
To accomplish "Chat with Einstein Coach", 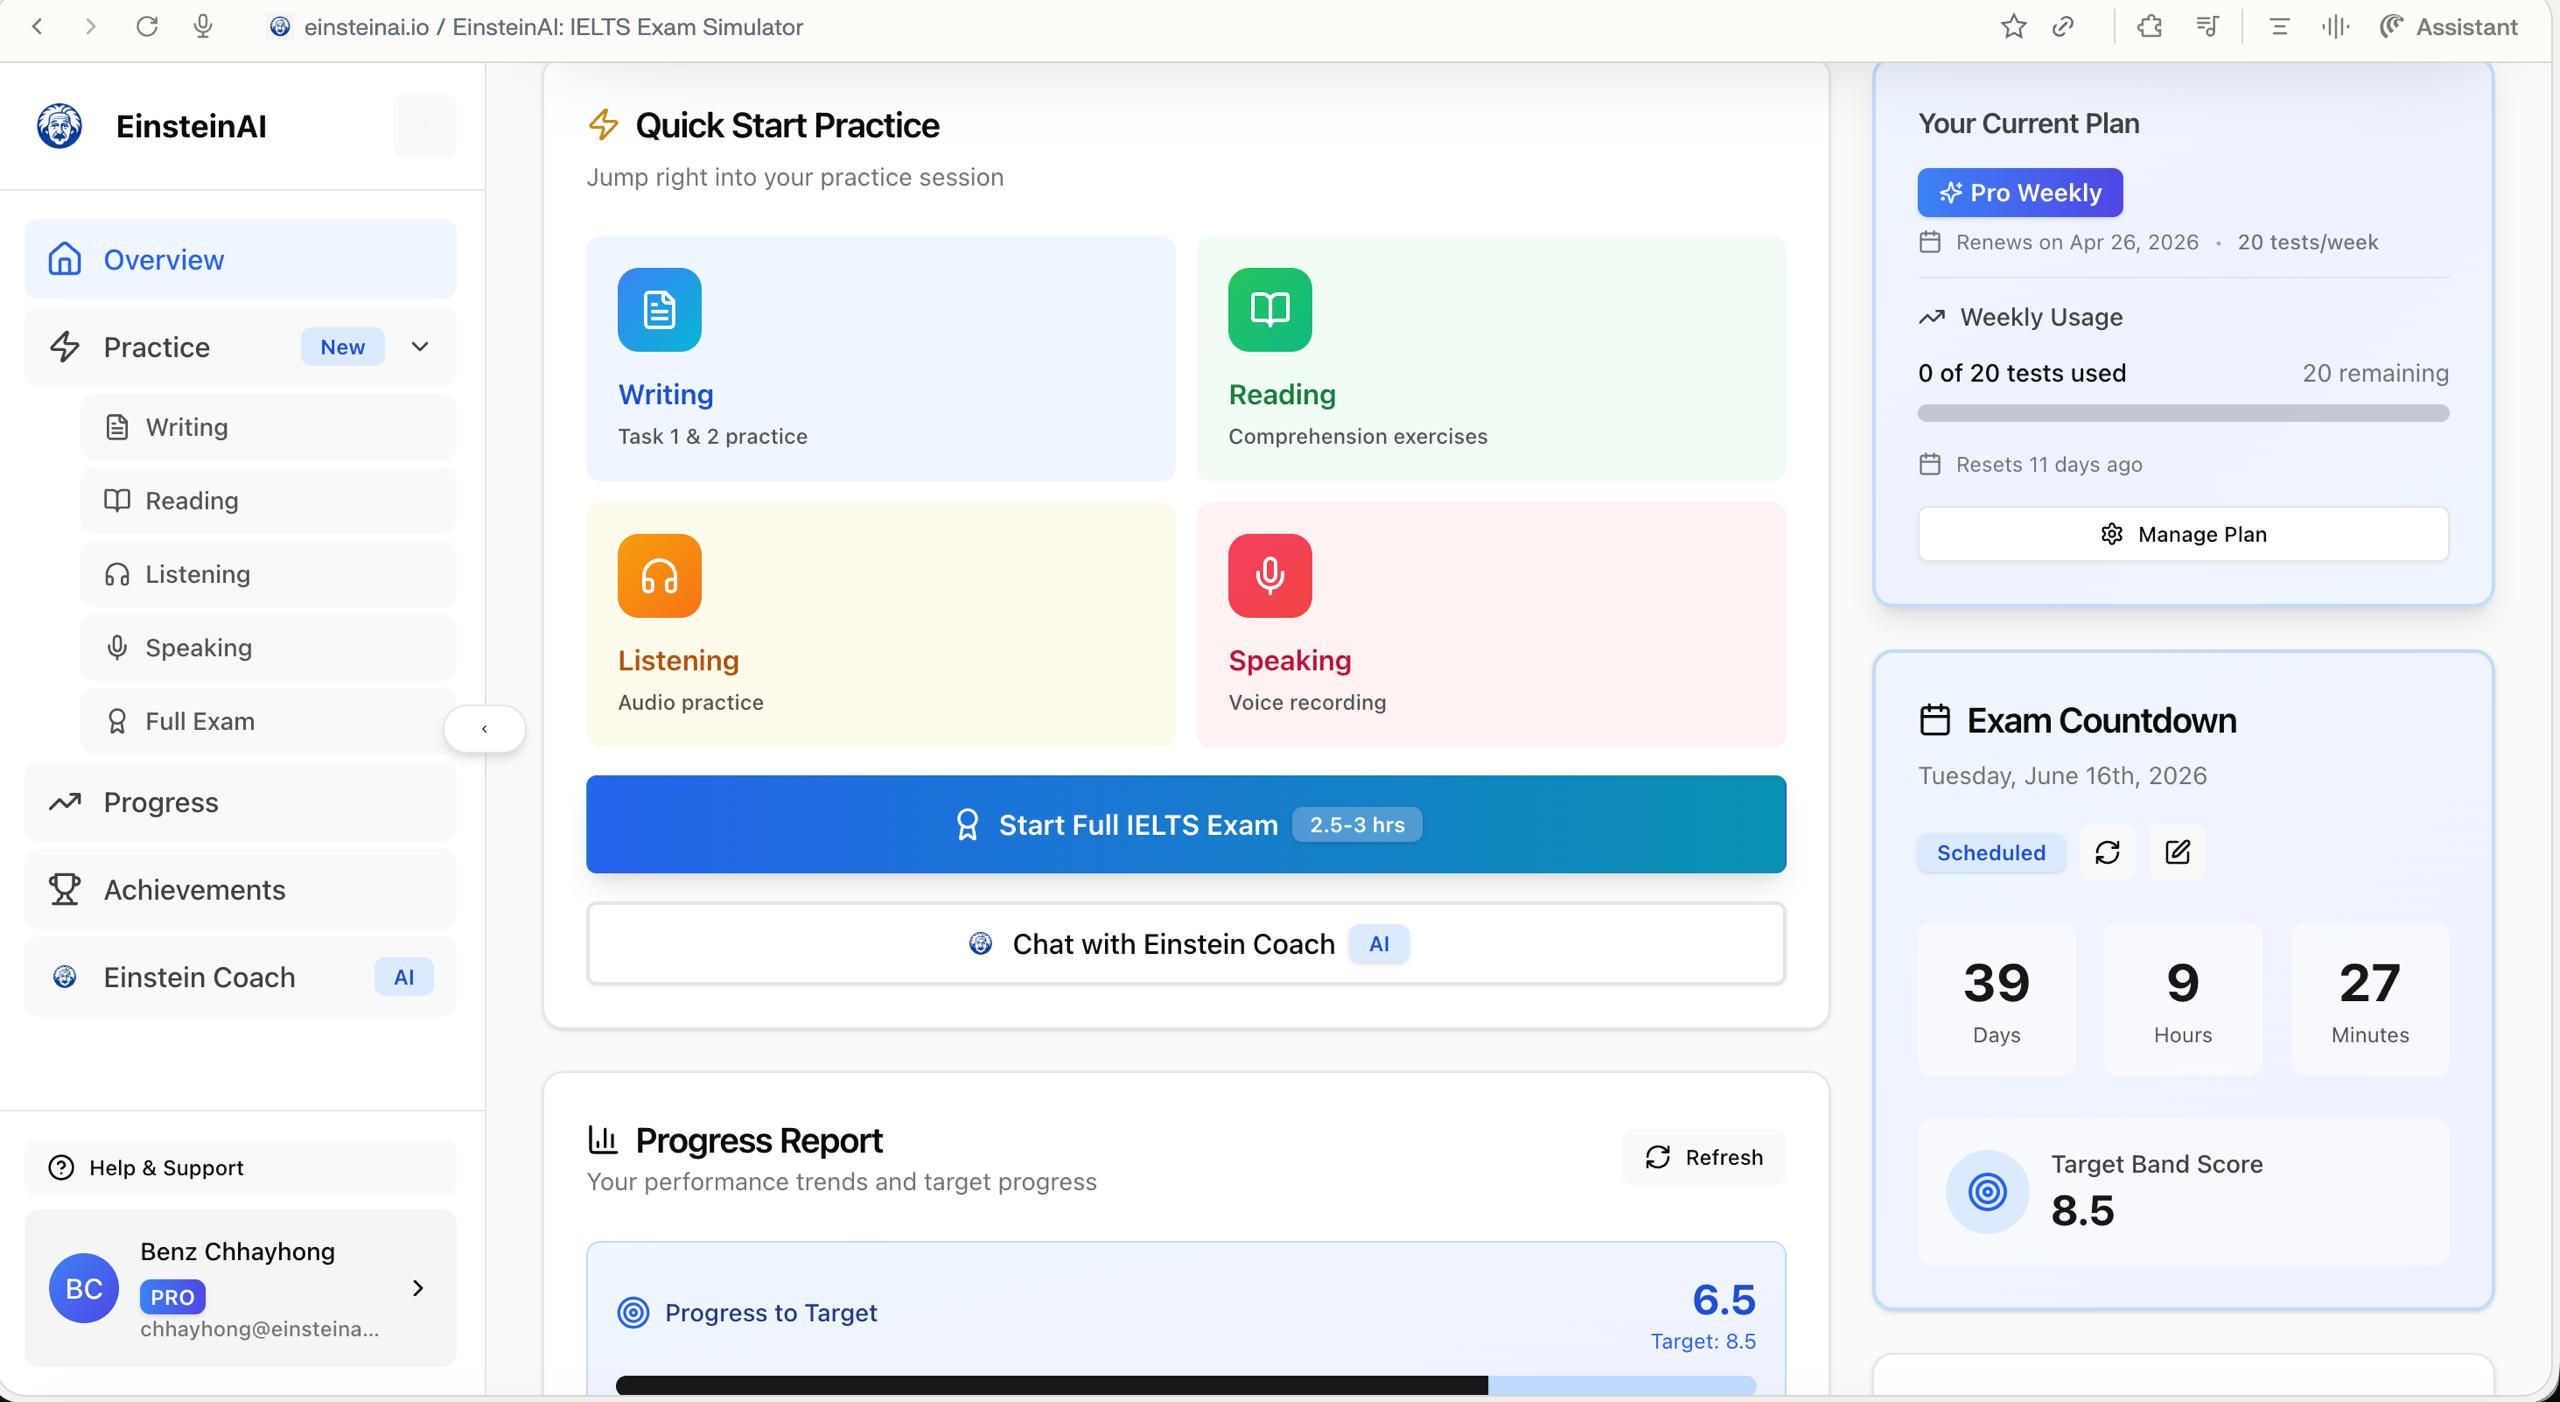I will coord(1186,944).
